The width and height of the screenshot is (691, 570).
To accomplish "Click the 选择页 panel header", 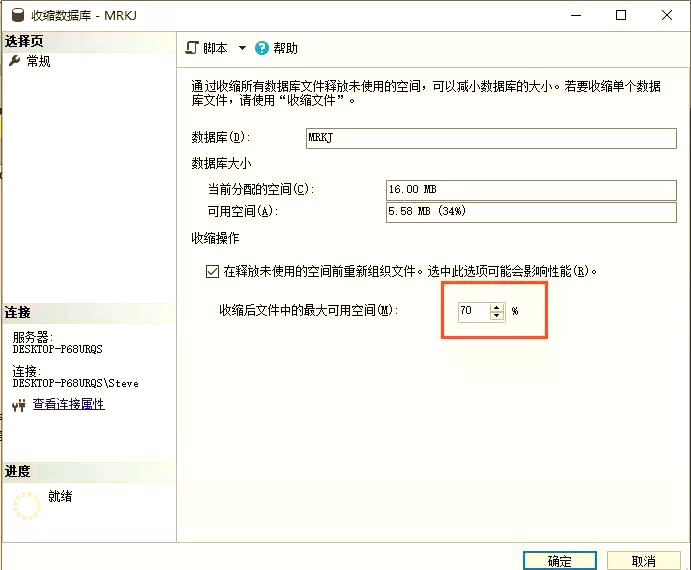I will tap(89, 41).
